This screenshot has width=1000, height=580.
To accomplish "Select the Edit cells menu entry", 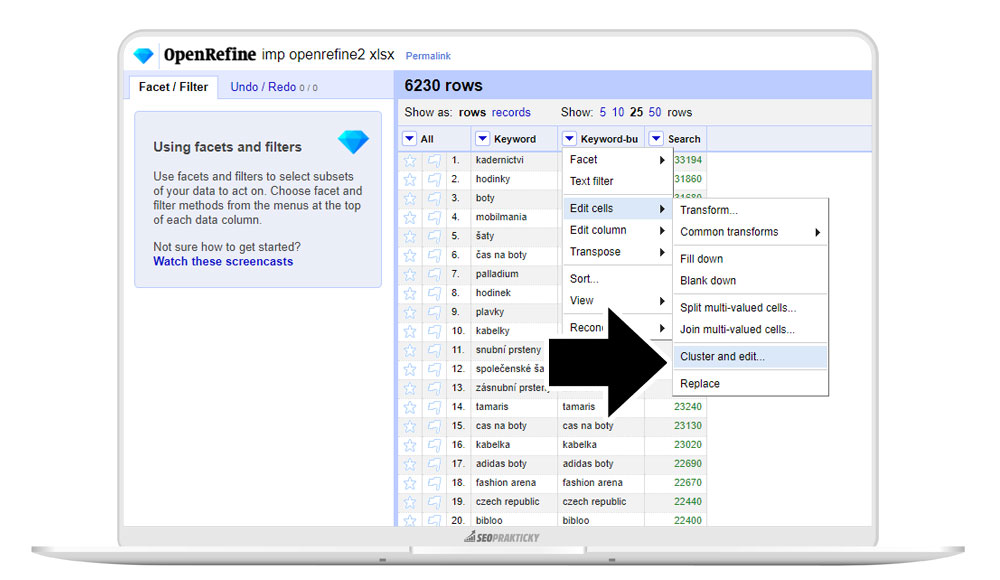I will click(x=617, y=209).
